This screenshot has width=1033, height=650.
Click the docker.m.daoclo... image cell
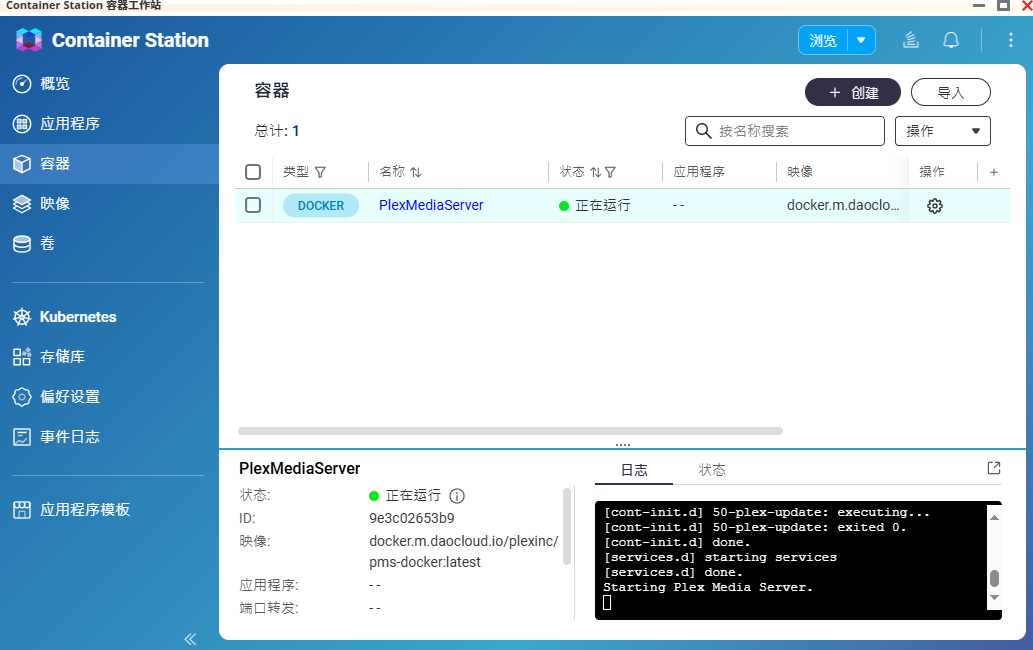[843, 205]
